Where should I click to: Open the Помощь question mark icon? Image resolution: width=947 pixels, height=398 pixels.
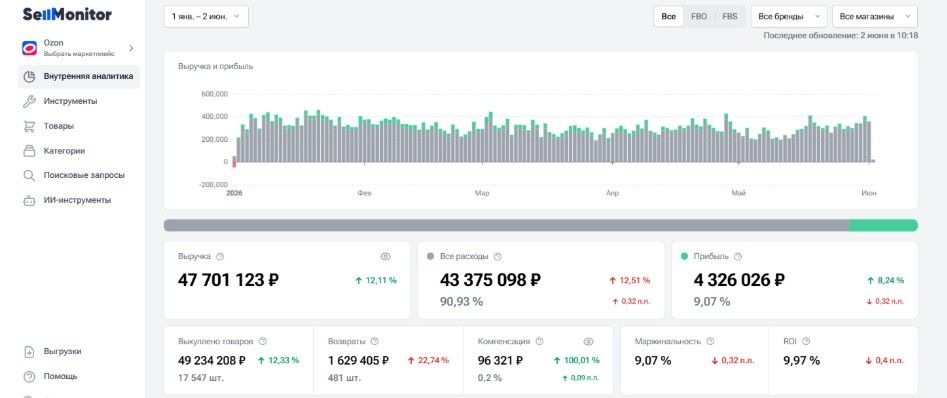[x=29, y=376]
